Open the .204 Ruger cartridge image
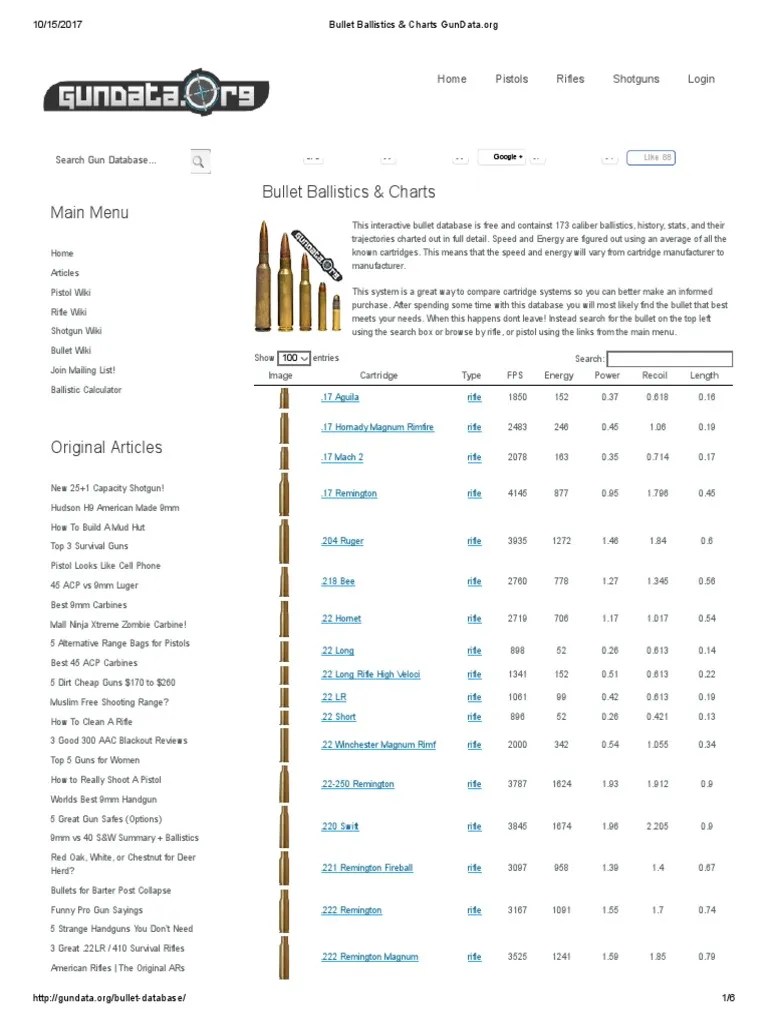 (x=284, y=541)
